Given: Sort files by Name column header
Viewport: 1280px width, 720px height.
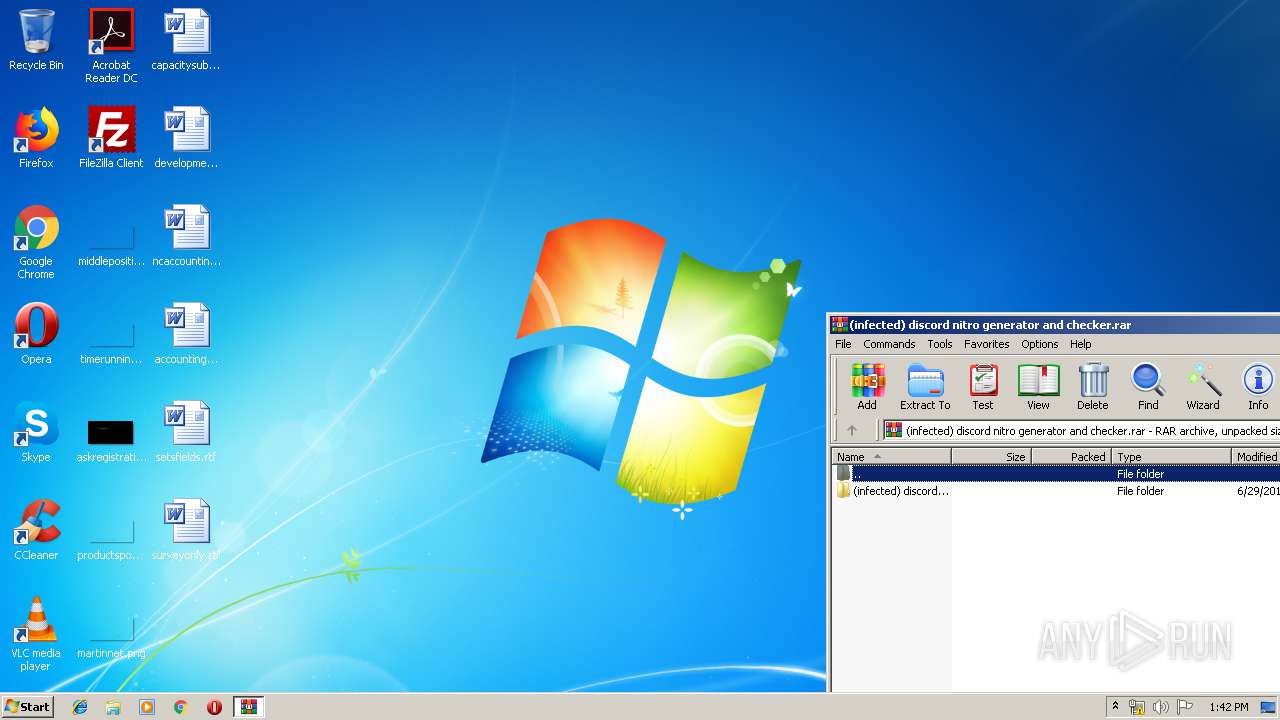Looking at the screenshot, I should [x=891, y=457].
